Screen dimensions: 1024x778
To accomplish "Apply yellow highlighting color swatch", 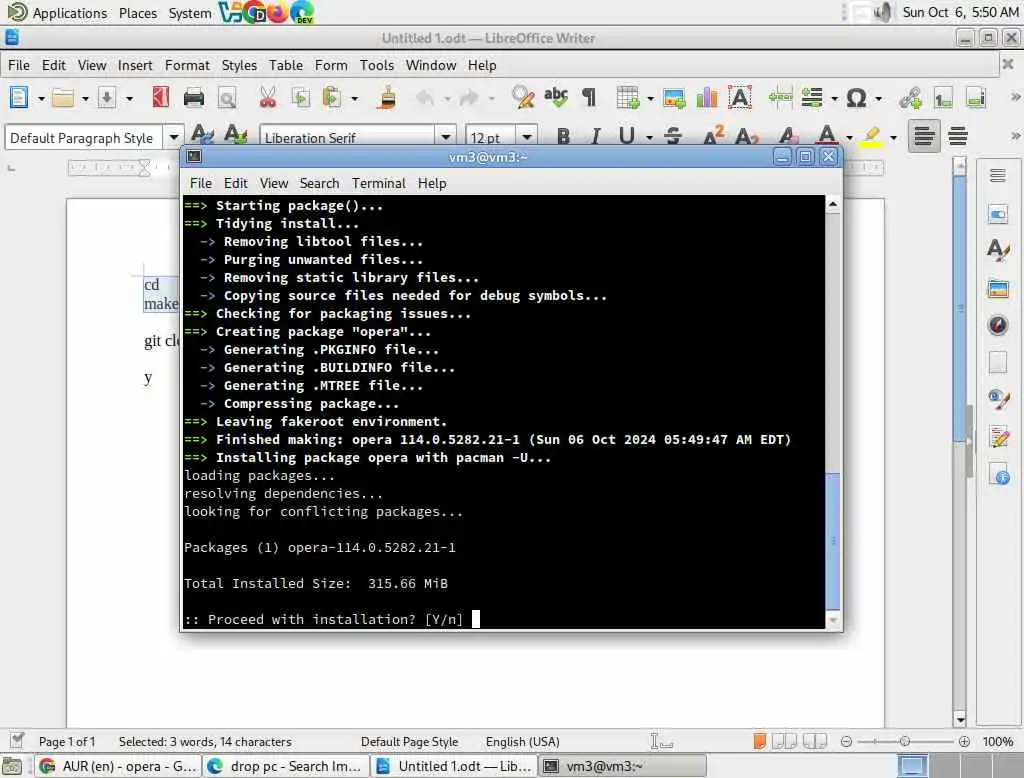I will [x=871, y=137].
